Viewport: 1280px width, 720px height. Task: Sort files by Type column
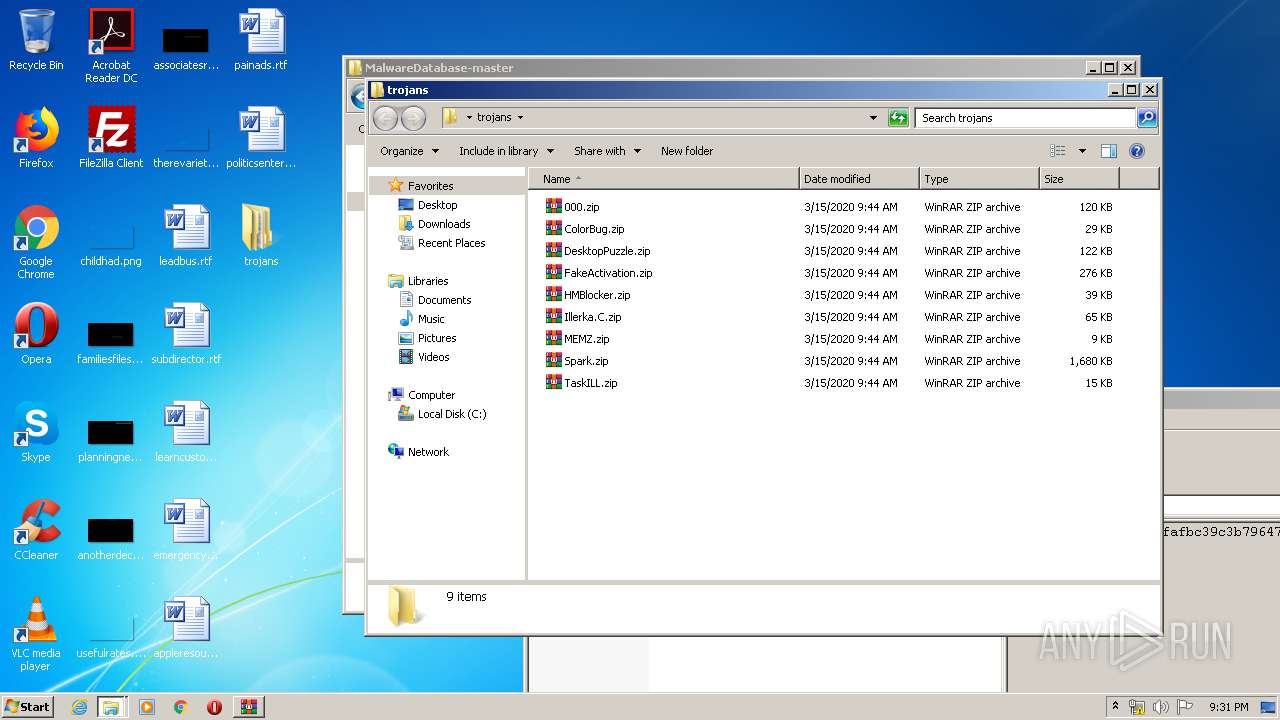click(x=979, y=179)
